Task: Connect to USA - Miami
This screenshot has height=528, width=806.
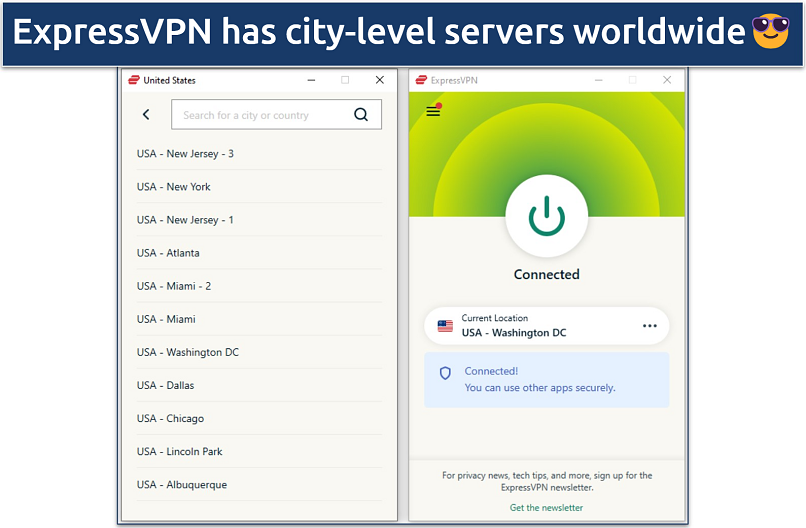Action: click(x=259, y=319)
